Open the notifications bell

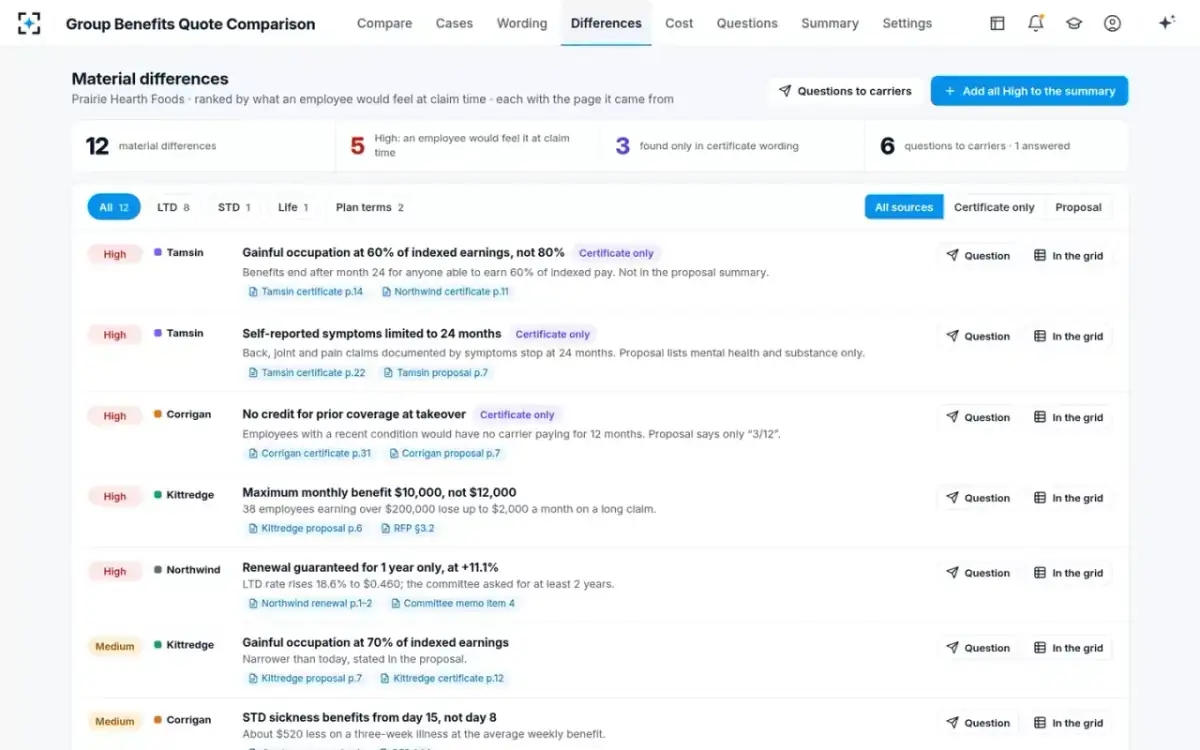[1036, 23]
